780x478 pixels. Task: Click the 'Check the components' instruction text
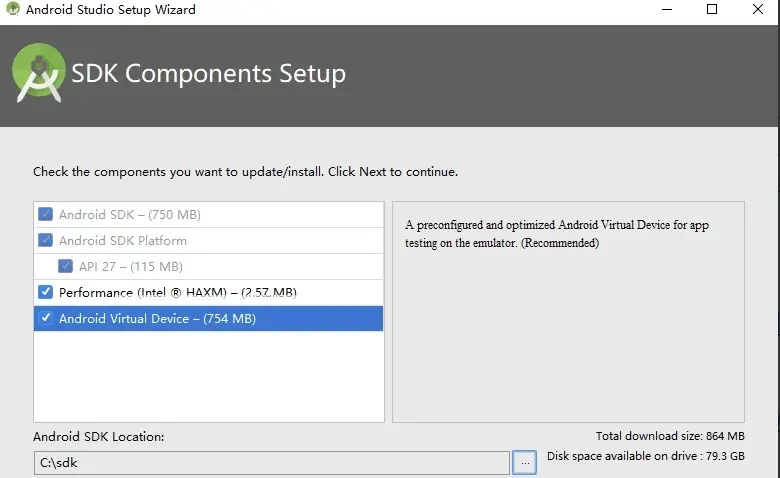pyautogui.click(x=245, y=172)
